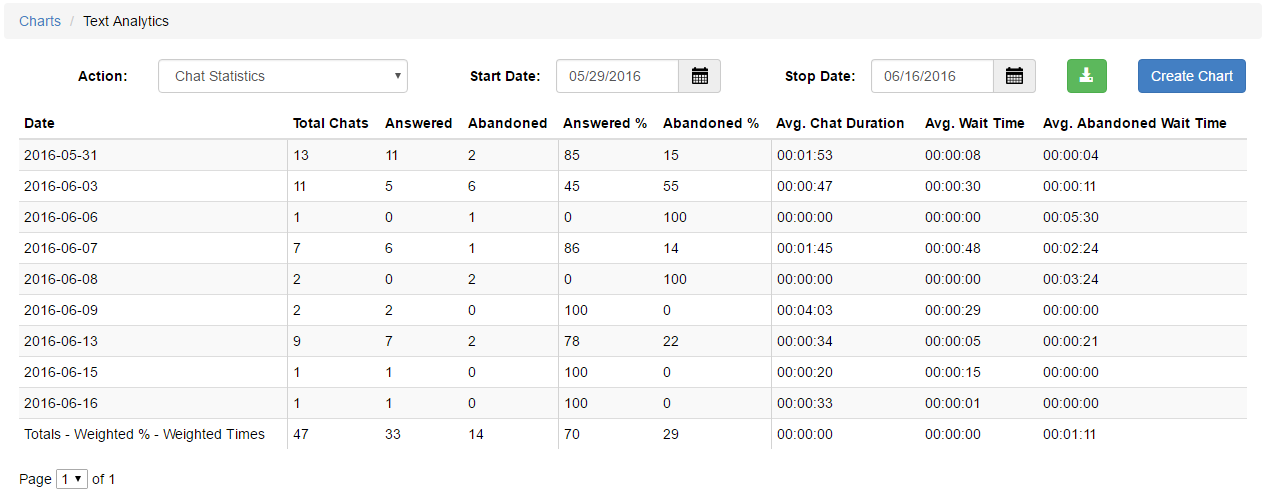Click the Create Chart button

[x=1192, y=76]
